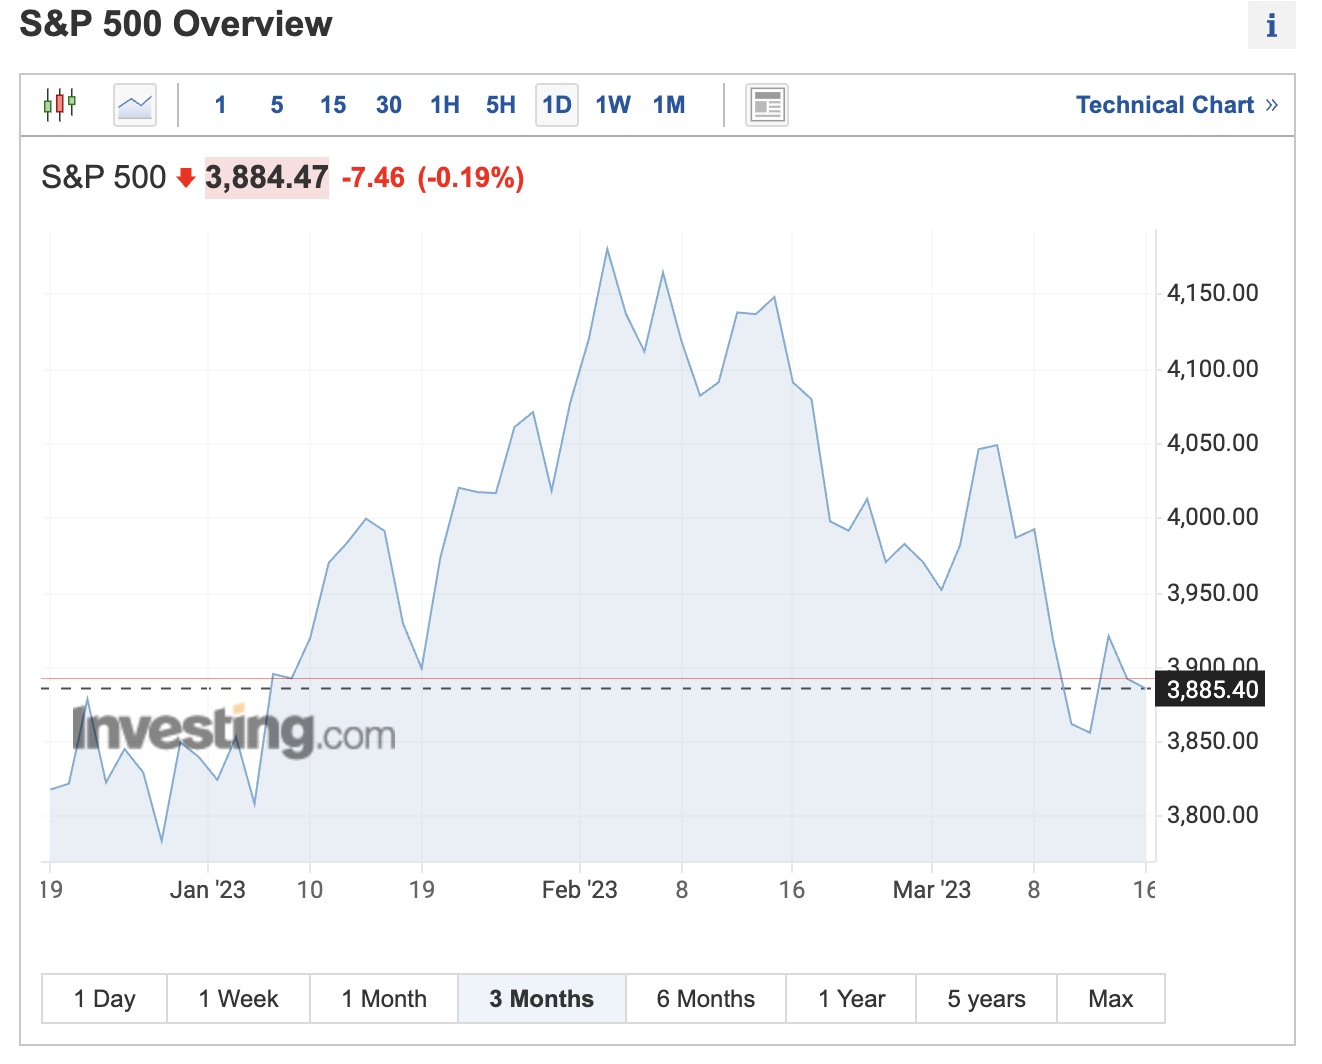Viewport: 1322px width, 1064px height.
Task: Click the 4,100.00 y-axis label
Action: 1213,369
